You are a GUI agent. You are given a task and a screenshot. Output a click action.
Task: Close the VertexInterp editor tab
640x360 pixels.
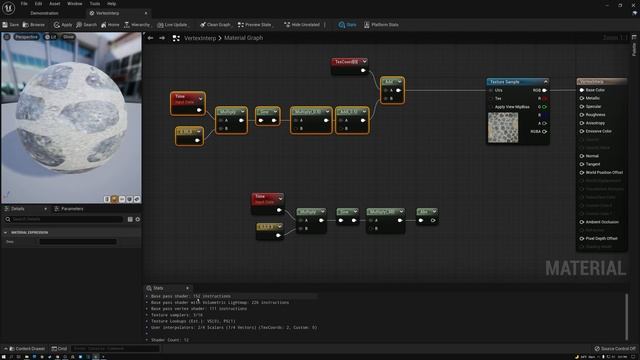pyautogui.click(x=146, y=13)
